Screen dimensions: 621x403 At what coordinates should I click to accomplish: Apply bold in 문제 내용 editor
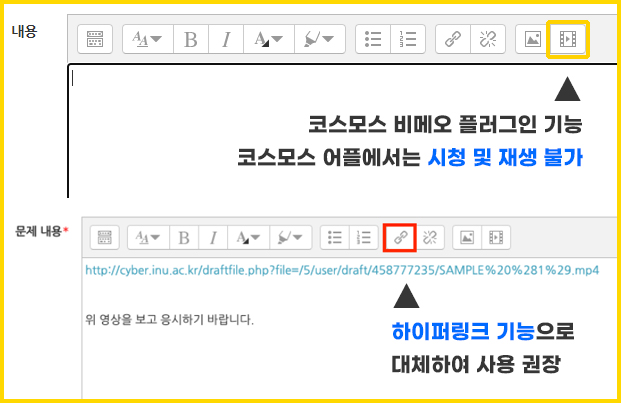[184, 238]
